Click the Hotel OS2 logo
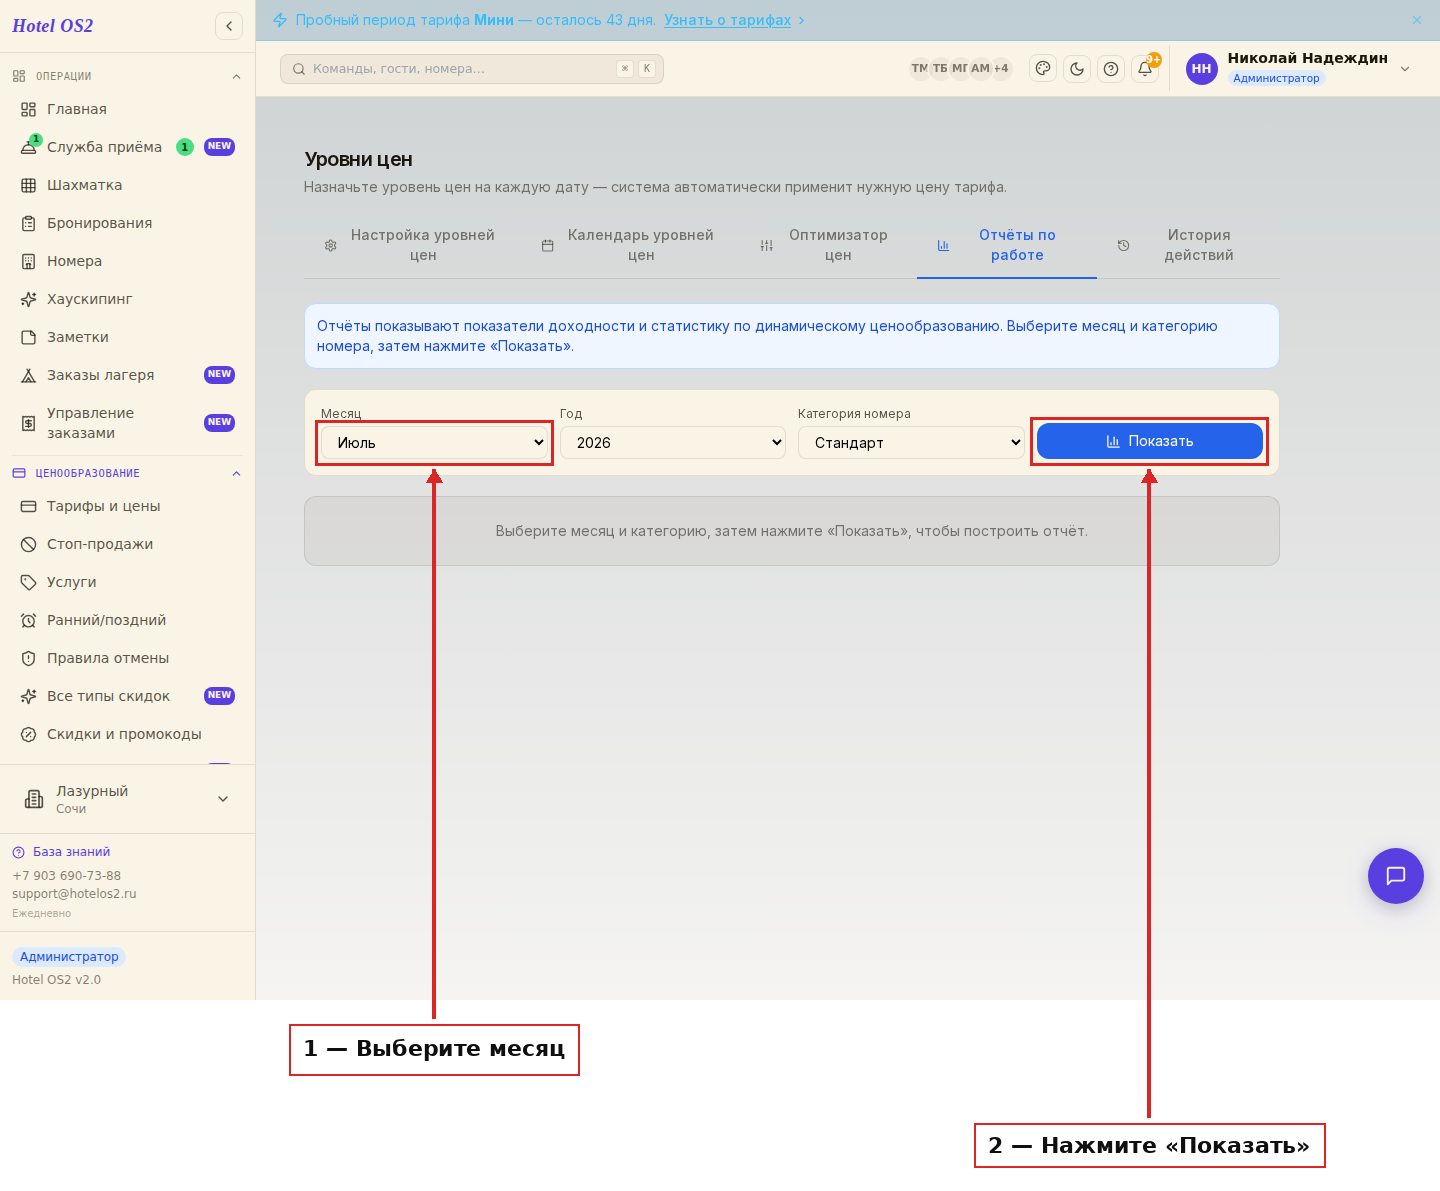This screenshot has width=1440, height=1191. [52, 26]
